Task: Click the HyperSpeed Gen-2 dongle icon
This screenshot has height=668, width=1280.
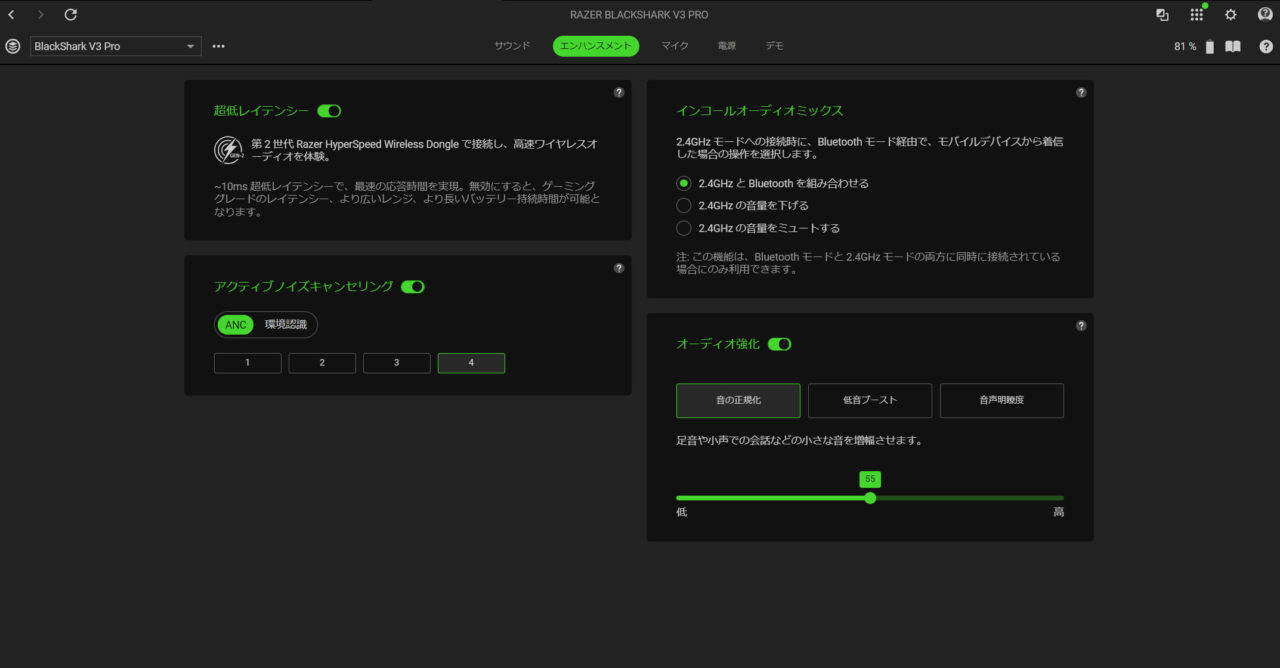Action: (x=229, y=150)
